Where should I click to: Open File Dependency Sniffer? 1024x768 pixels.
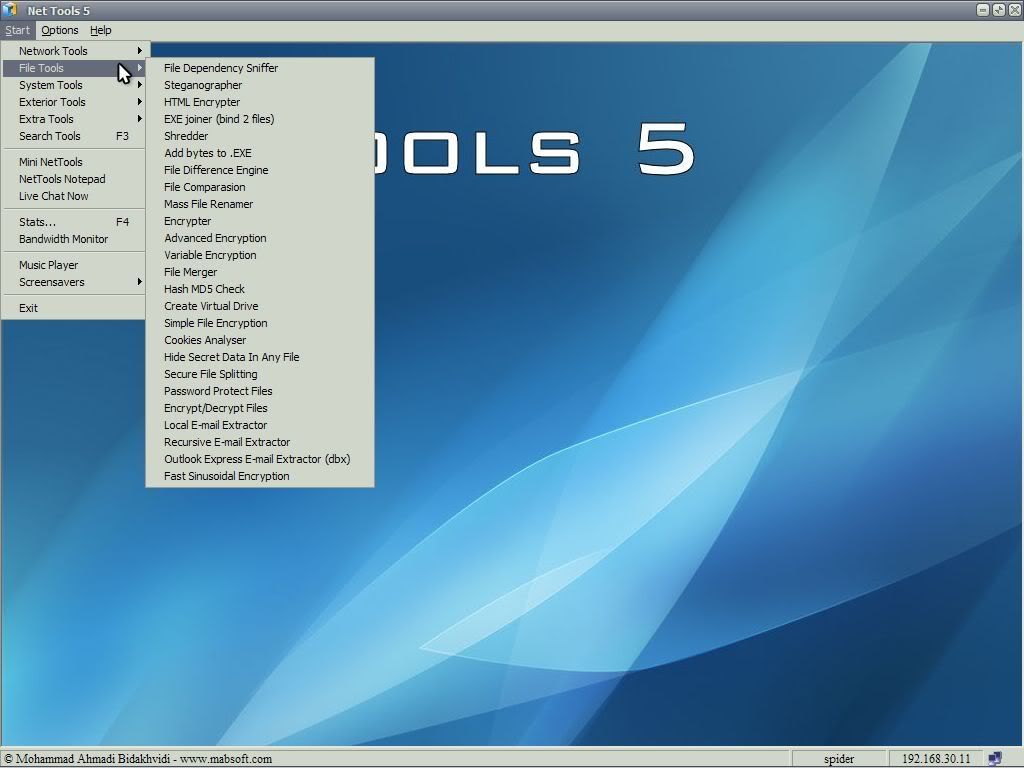click(x=260, y=68)
